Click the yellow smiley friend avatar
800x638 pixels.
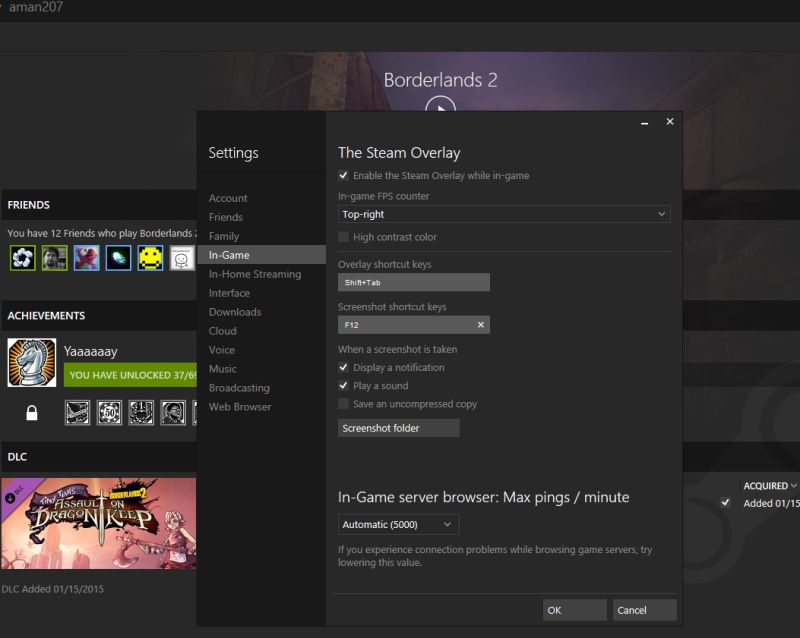click(151, 258)
